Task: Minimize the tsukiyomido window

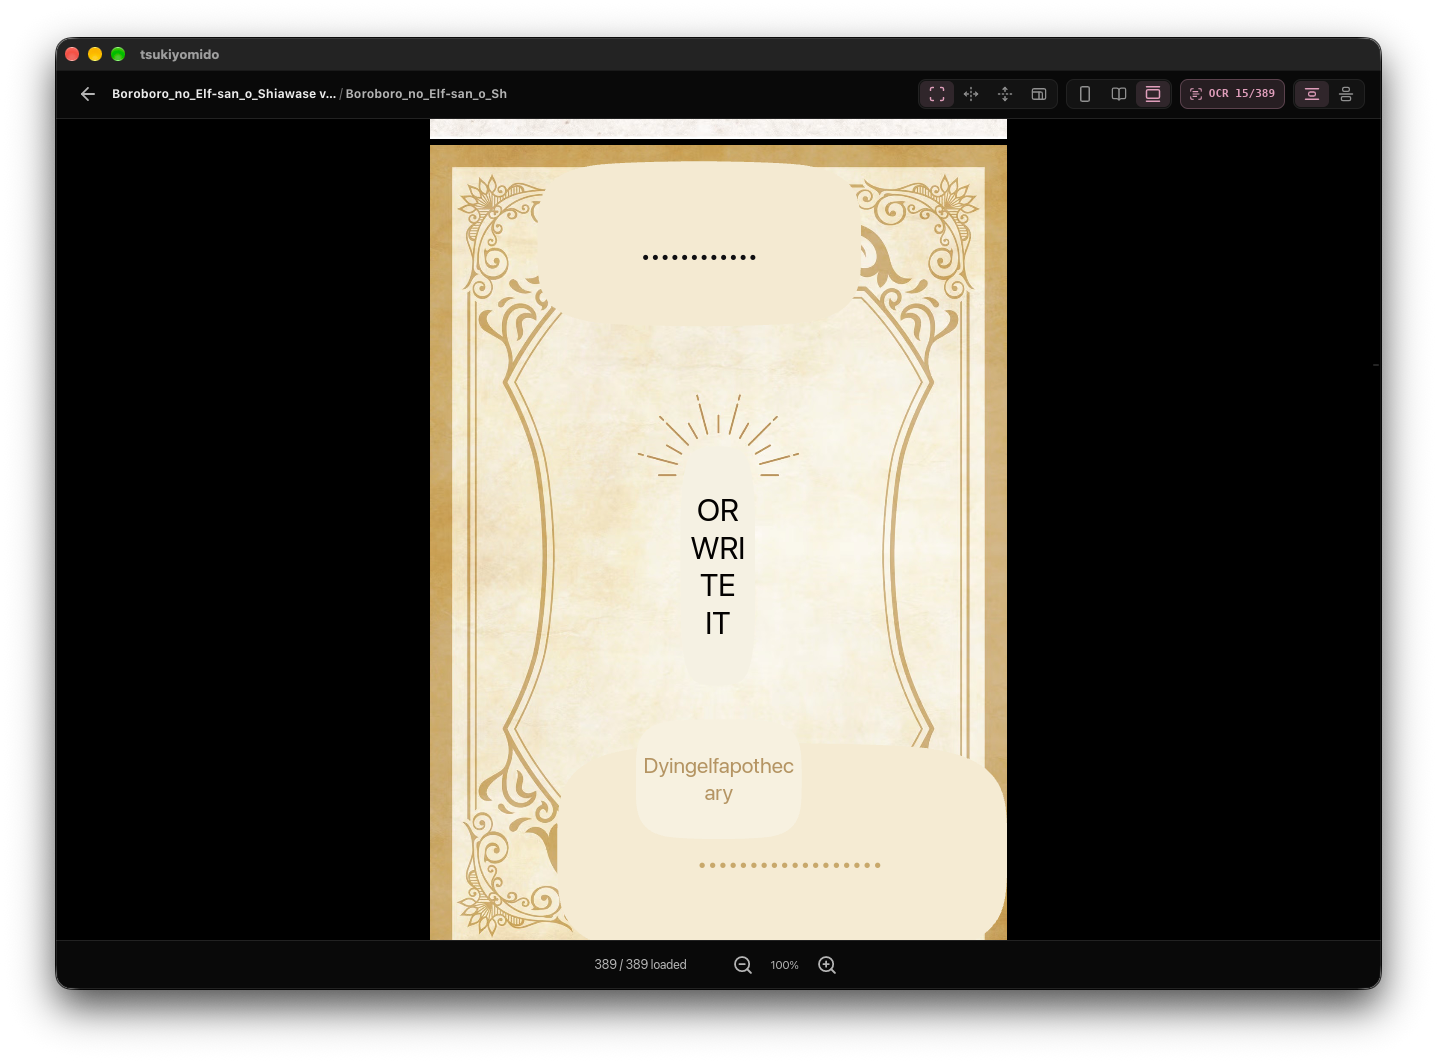Action: point(95,54)
